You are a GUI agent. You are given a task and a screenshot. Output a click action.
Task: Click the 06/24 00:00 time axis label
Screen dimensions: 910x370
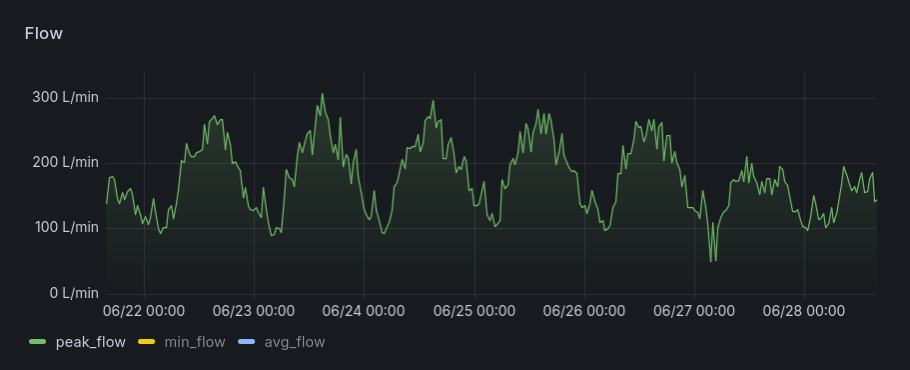coord(364,311)
